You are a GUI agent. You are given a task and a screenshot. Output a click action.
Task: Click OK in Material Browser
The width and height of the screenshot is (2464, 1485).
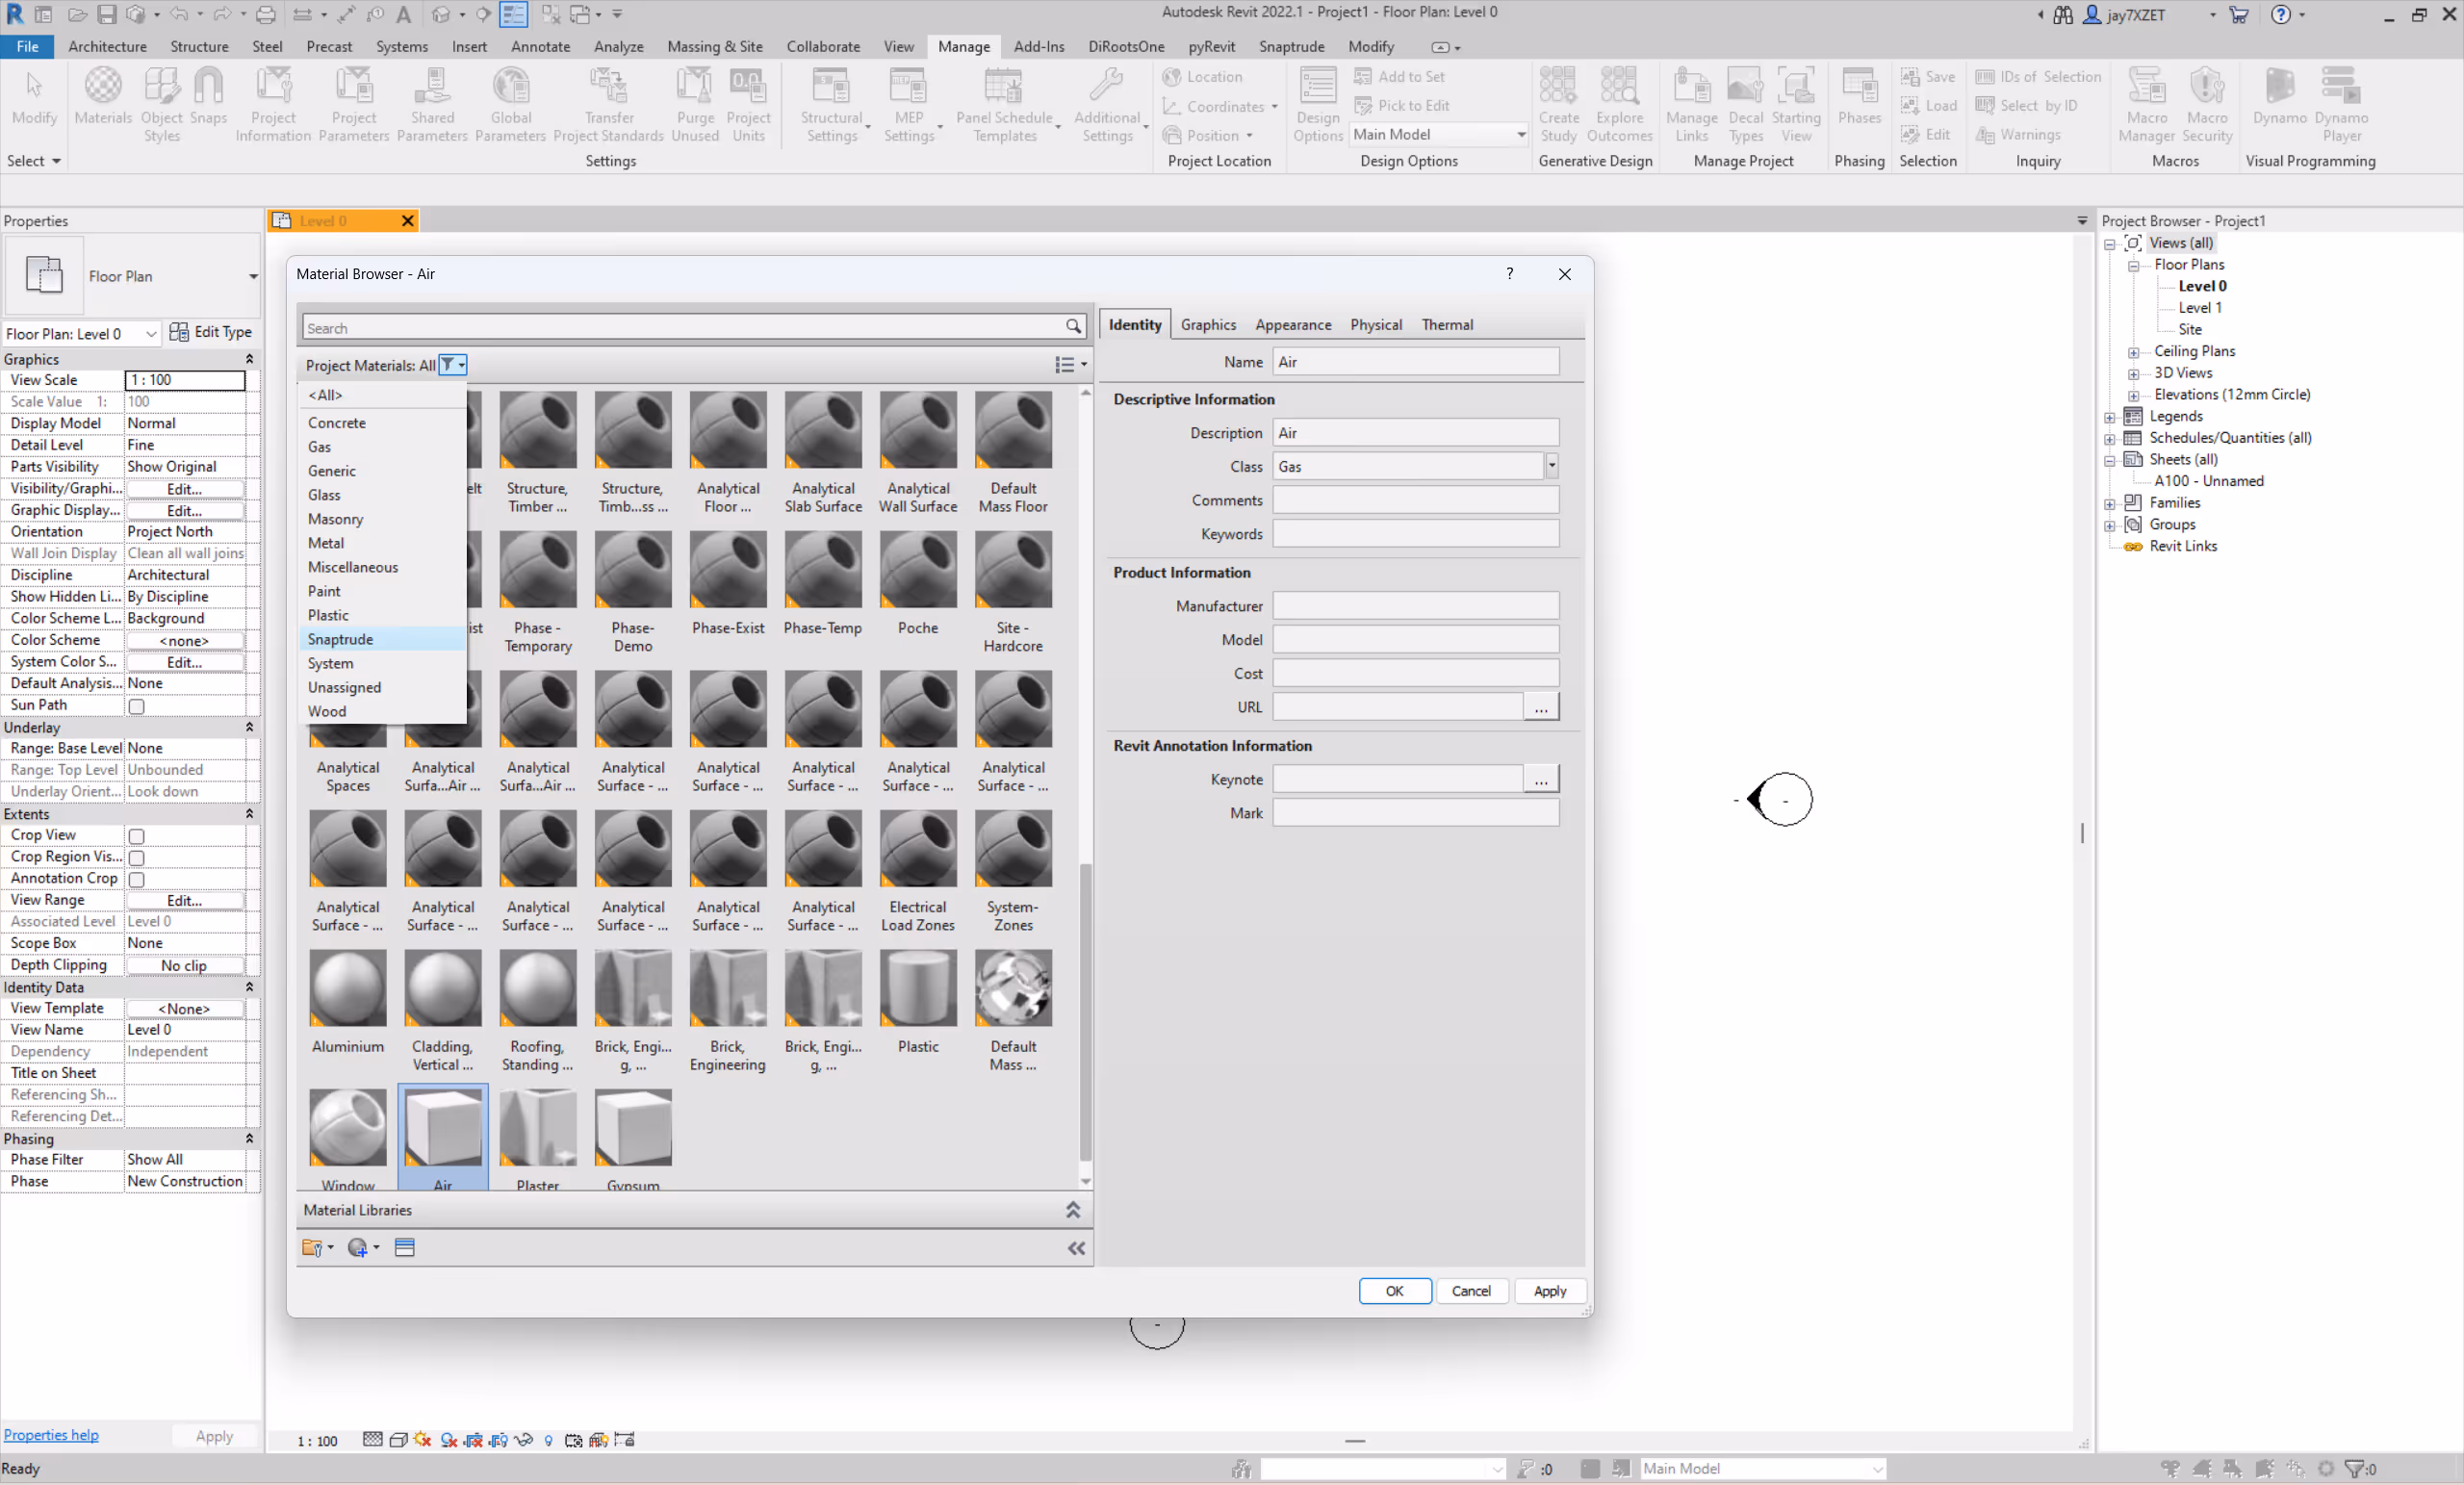[1394, 1291]
